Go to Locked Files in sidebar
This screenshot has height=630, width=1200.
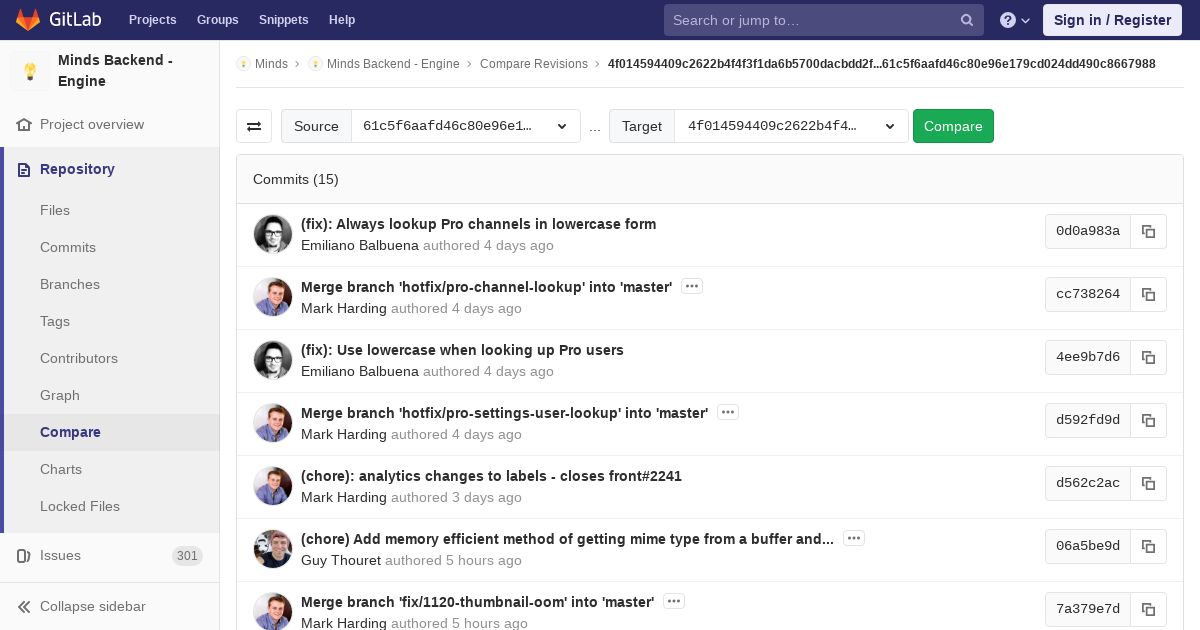click(80, 507)
